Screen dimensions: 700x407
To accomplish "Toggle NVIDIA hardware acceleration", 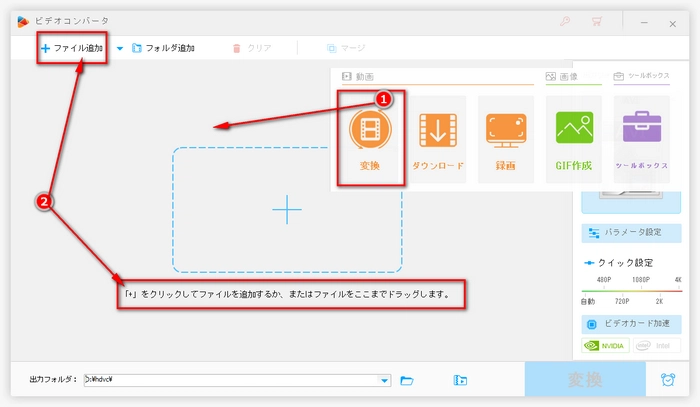I will (x=604, y=346).
